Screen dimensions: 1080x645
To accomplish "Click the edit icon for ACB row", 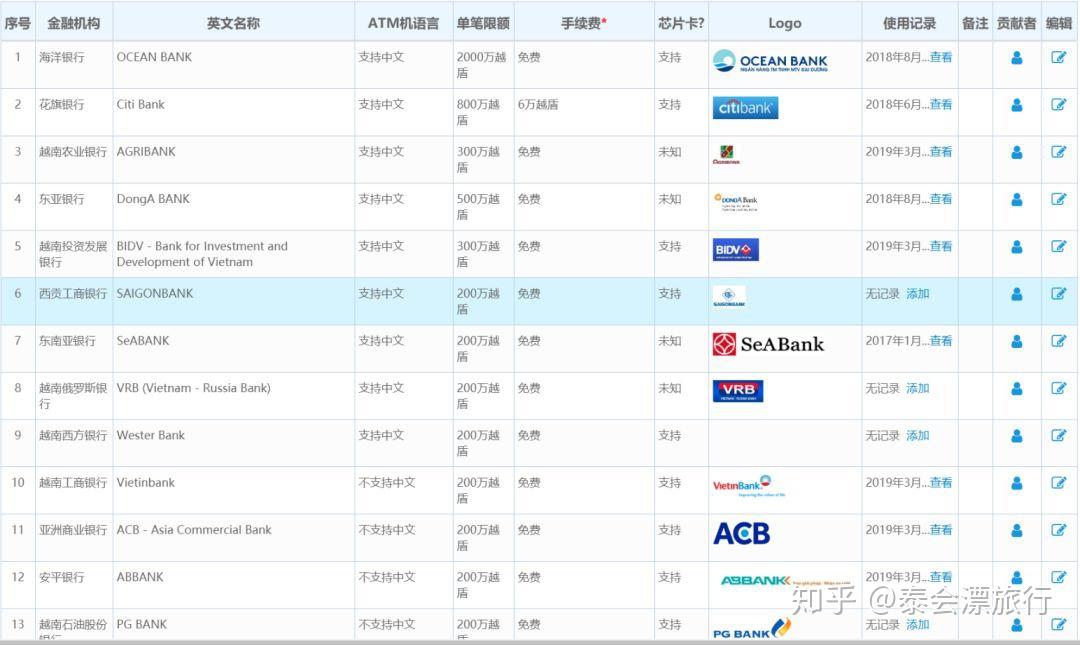I will click(1059, 529).
